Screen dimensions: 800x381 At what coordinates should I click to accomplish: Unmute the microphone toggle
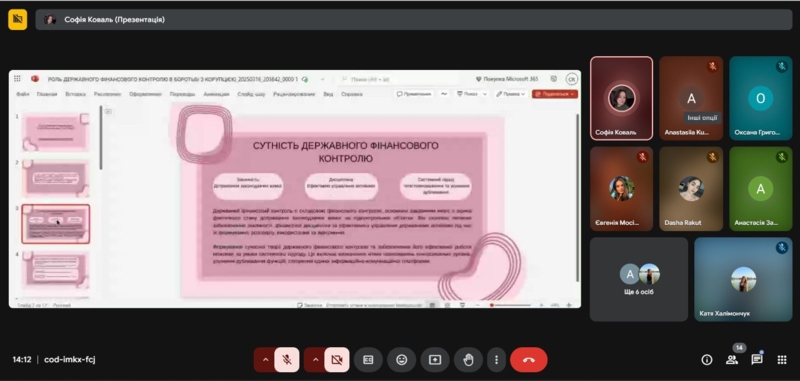(287, 360)
